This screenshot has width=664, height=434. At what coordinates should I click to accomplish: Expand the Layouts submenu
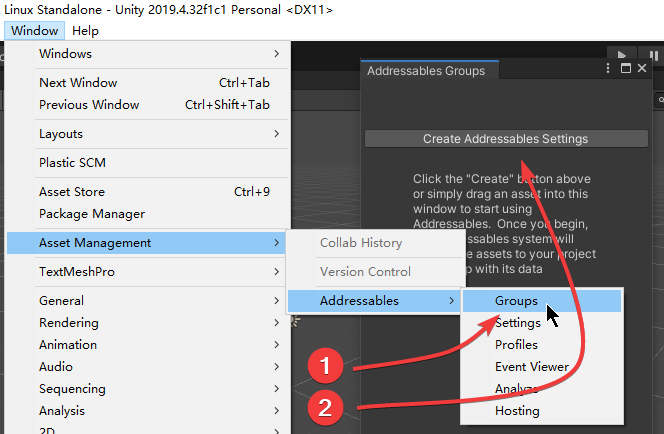(148, 134)
